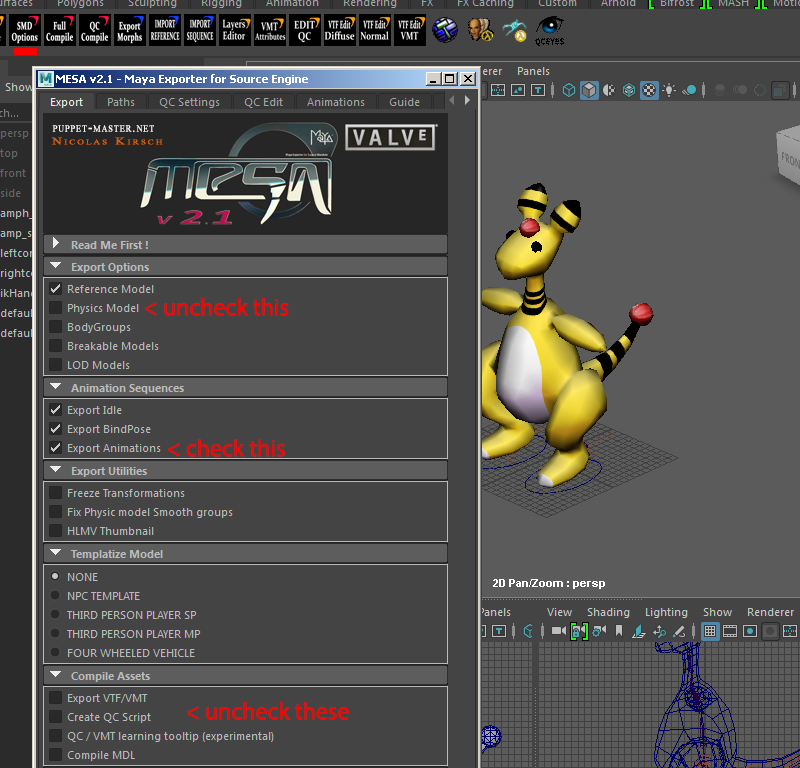
Task: Collapse the Templatize Model section
Action: click(245, 554)
